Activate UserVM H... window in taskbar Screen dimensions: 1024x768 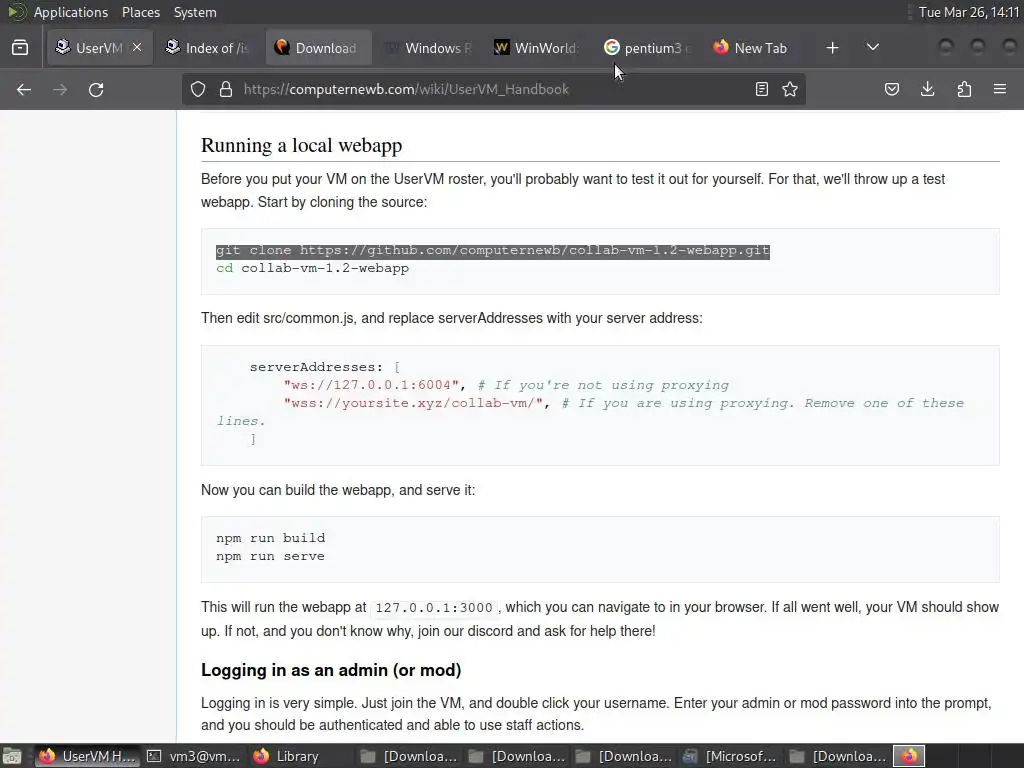pyautogui.click(x=87, y=756)
